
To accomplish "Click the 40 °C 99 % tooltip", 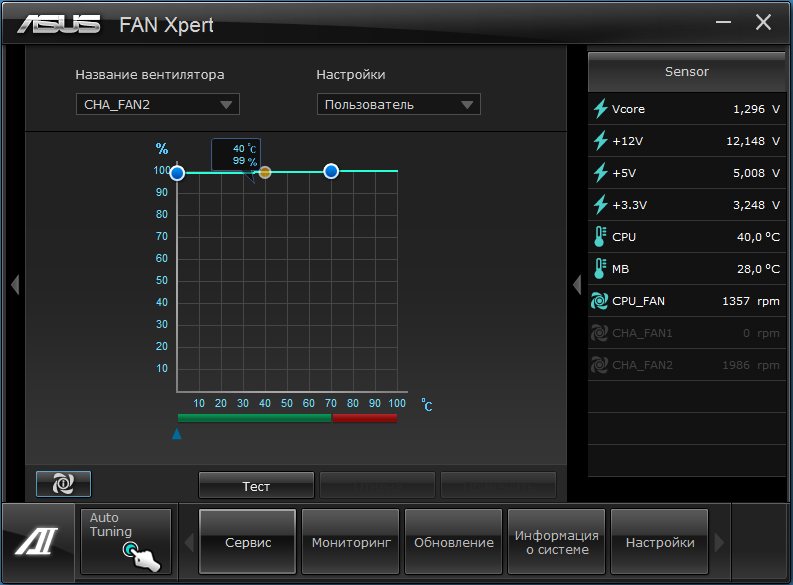I will [x=236, y=155].
